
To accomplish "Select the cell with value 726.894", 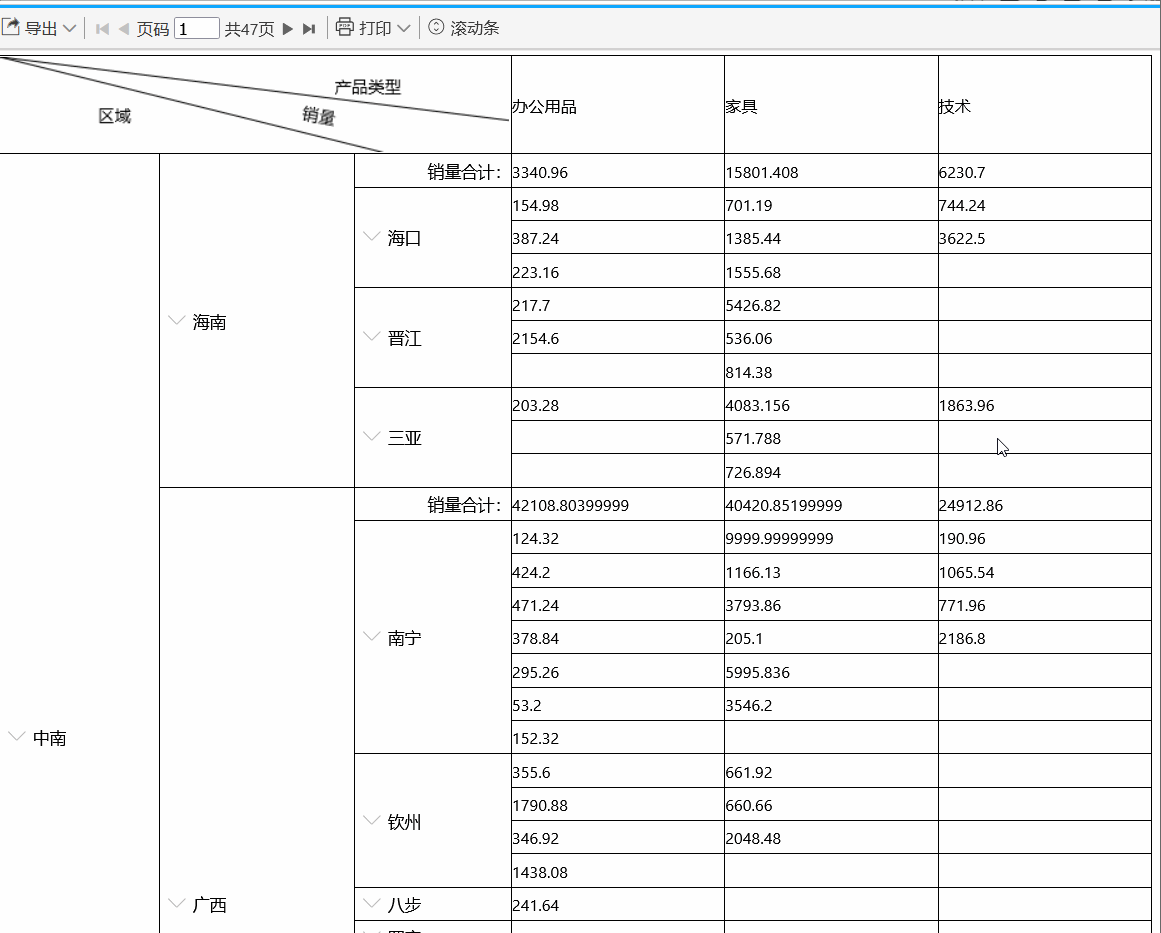I will point(831,472).
